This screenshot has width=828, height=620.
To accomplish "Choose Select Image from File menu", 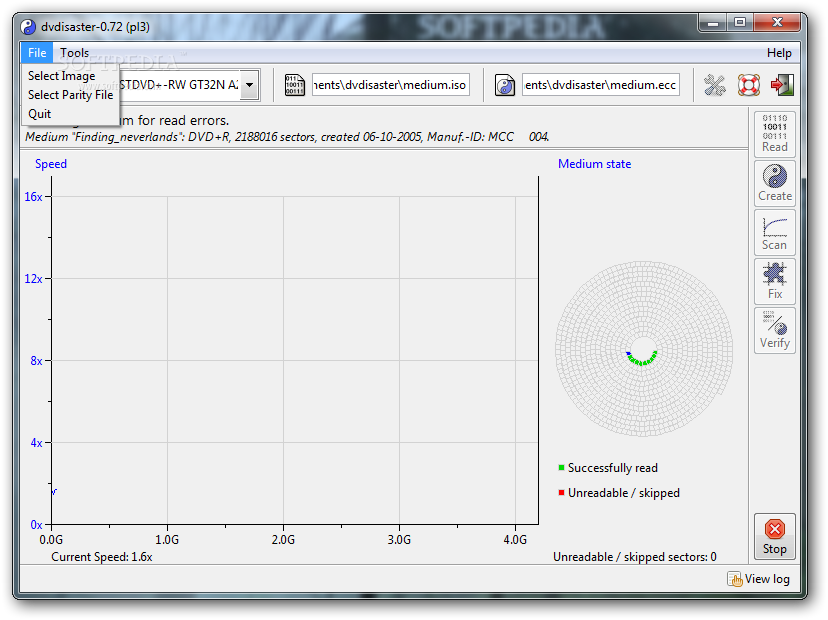I will (62, 76).
